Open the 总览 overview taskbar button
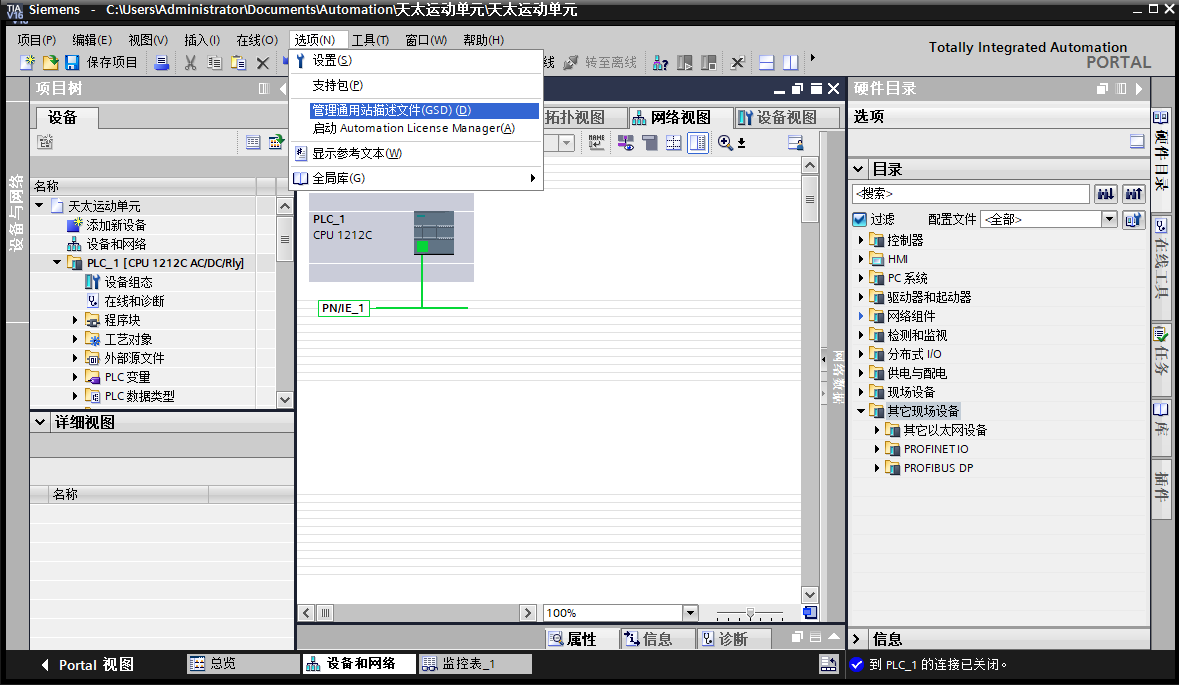 click(x=243, y=663)
